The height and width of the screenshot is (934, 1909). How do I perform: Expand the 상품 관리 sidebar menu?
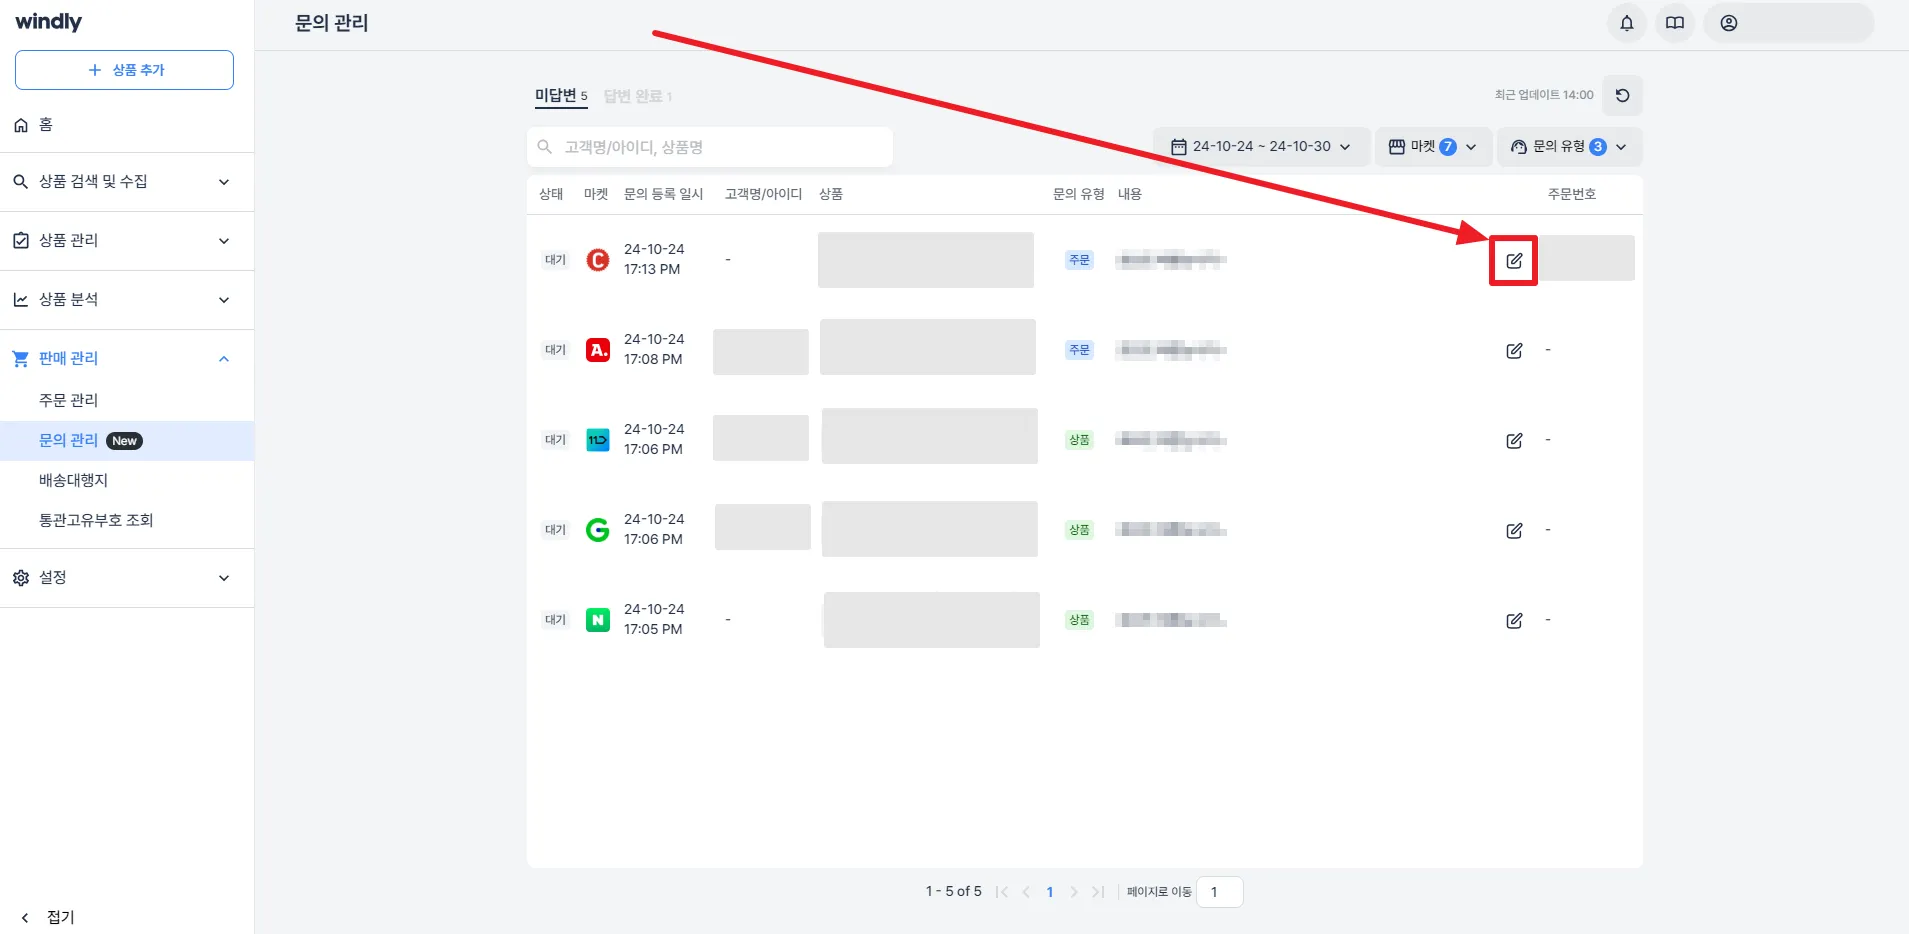pos(127,241)
